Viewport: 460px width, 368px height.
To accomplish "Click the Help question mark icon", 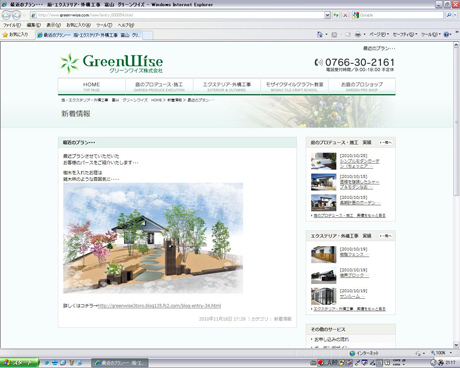I will [x=447, y=34].
